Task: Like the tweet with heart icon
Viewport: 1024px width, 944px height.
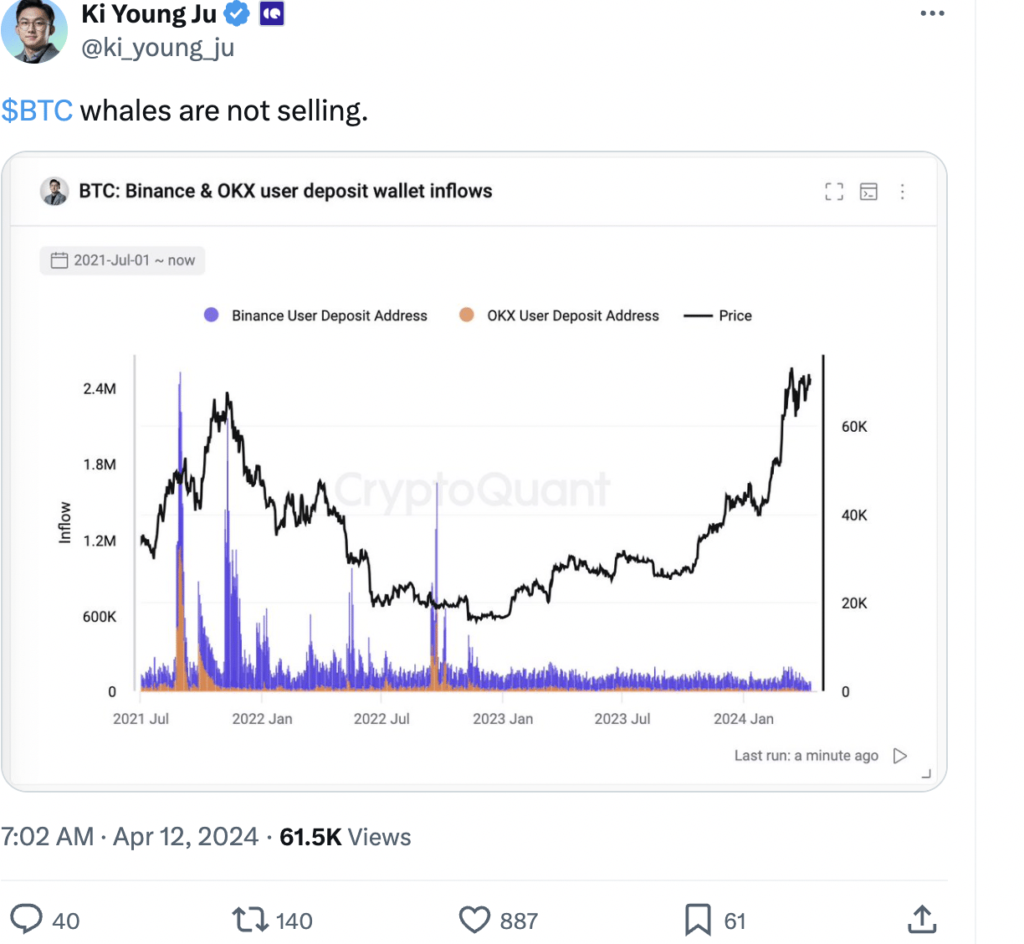Action: tap(475, 920)
